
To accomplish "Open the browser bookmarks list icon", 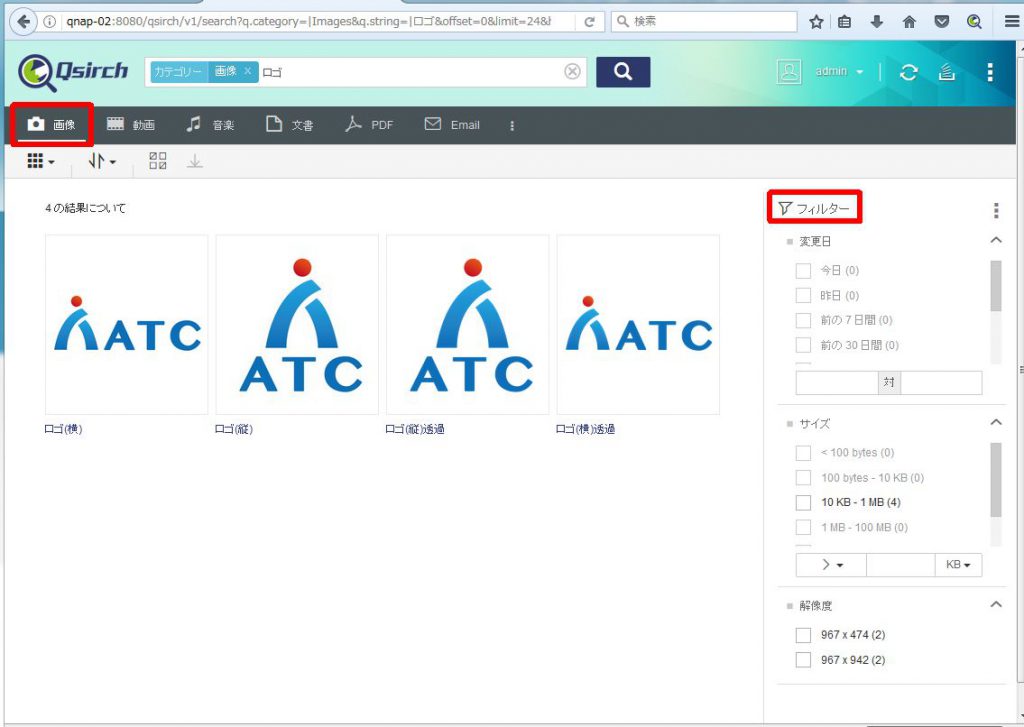I will click(844, 22).
